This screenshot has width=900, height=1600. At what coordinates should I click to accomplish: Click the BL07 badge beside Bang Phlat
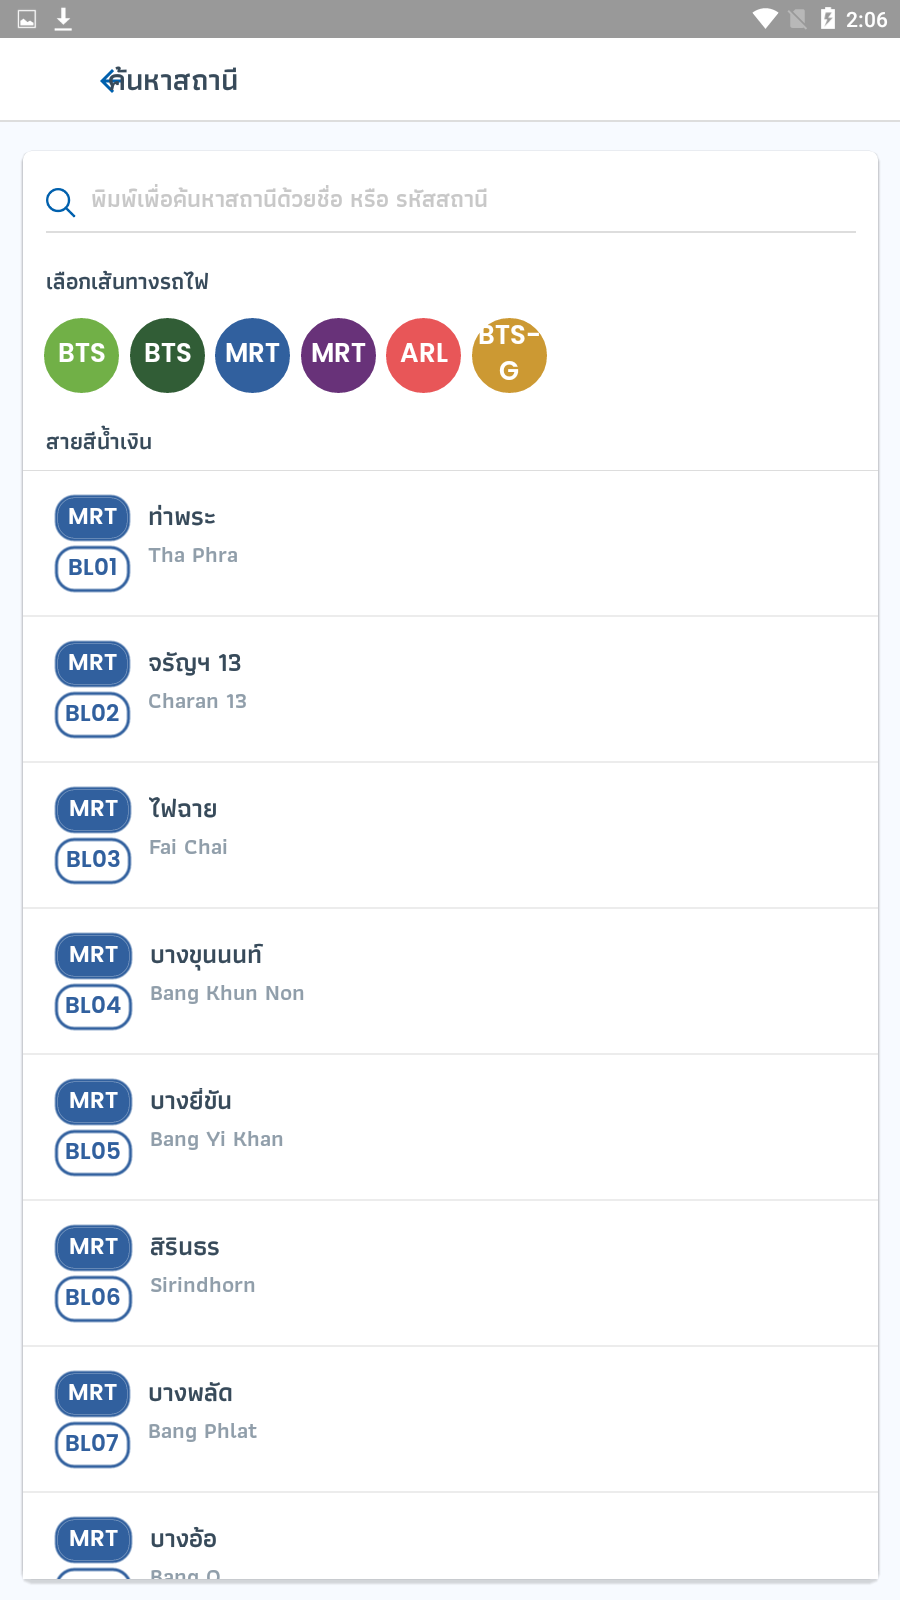pos(92,1445)
